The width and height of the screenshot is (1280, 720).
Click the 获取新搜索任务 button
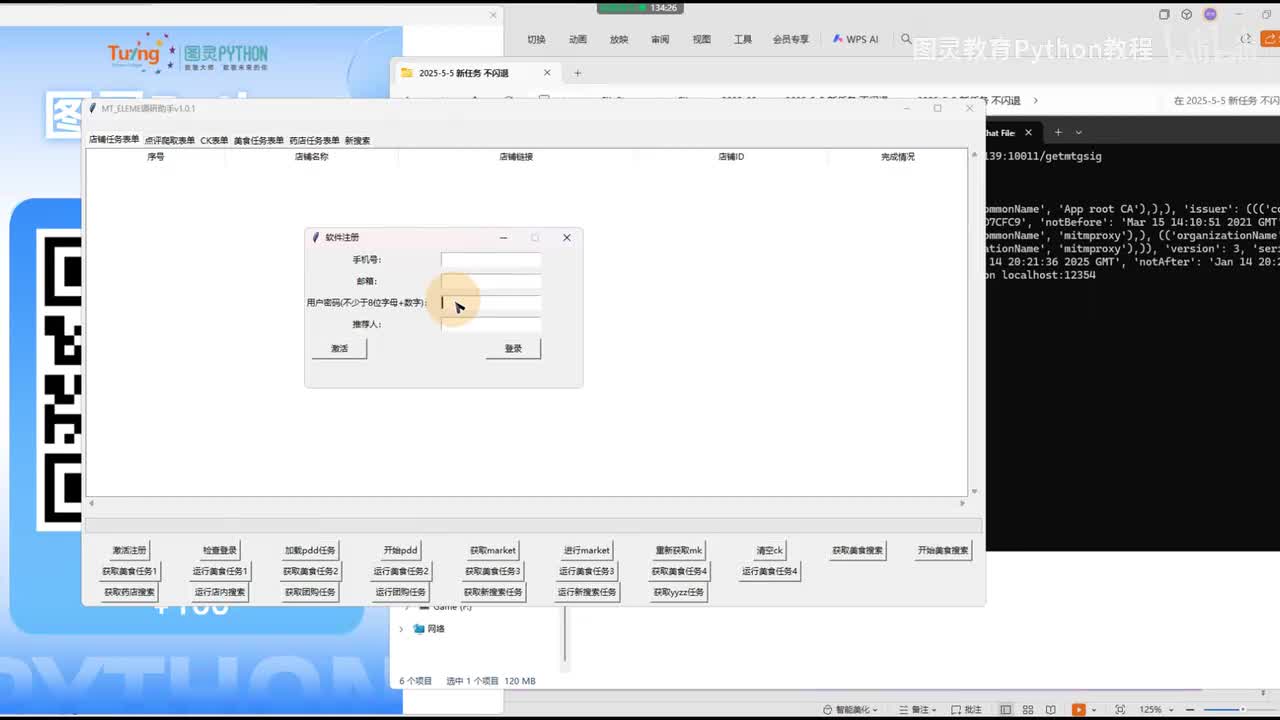(x=493, y=592)
